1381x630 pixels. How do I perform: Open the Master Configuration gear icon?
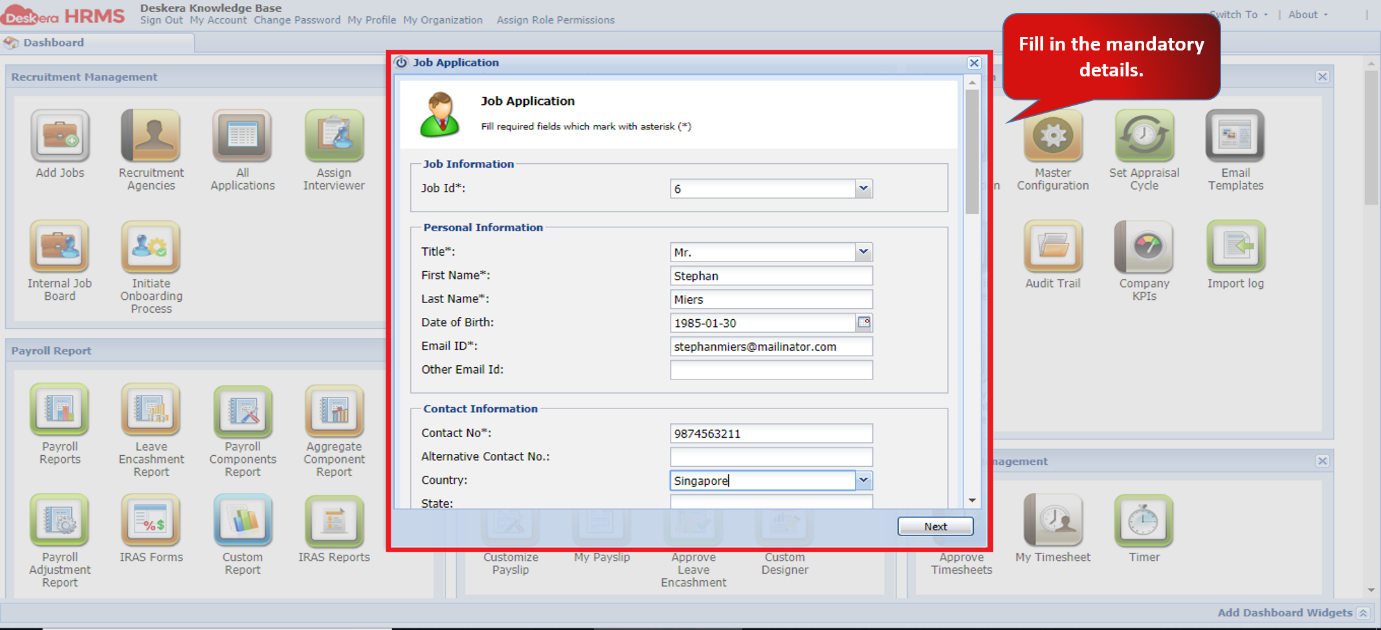pos(1053,136)
